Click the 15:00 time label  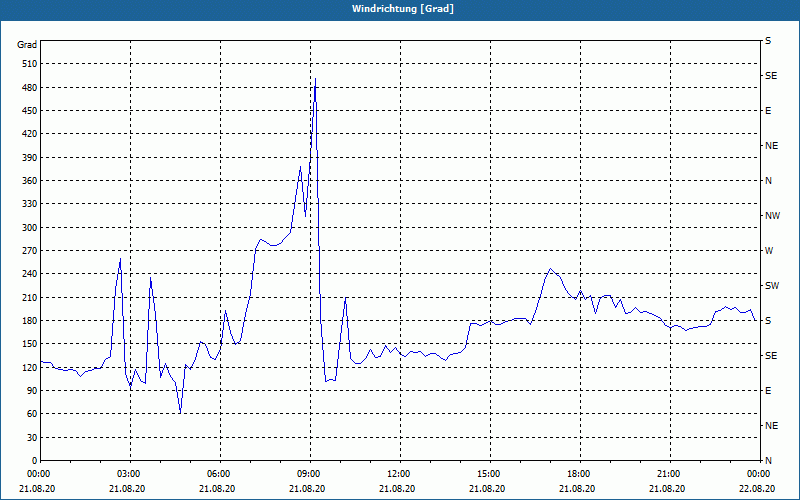click(490, 474)
